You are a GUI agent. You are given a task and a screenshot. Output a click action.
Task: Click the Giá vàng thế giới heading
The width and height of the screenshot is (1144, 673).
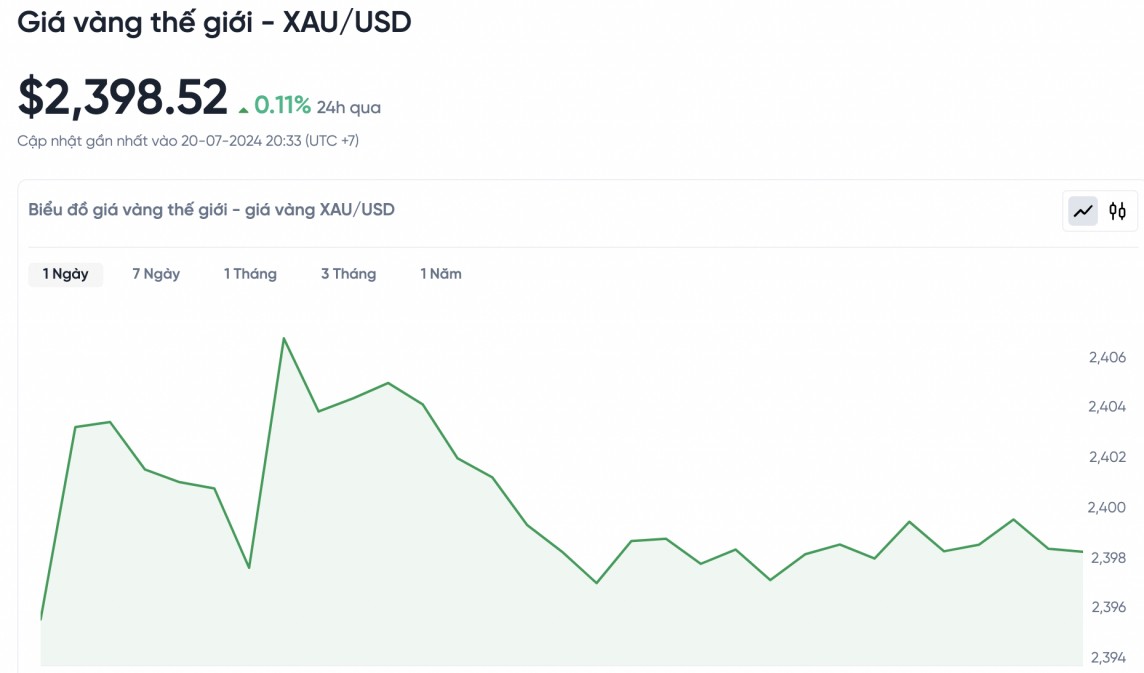click(x=214, y=22)
